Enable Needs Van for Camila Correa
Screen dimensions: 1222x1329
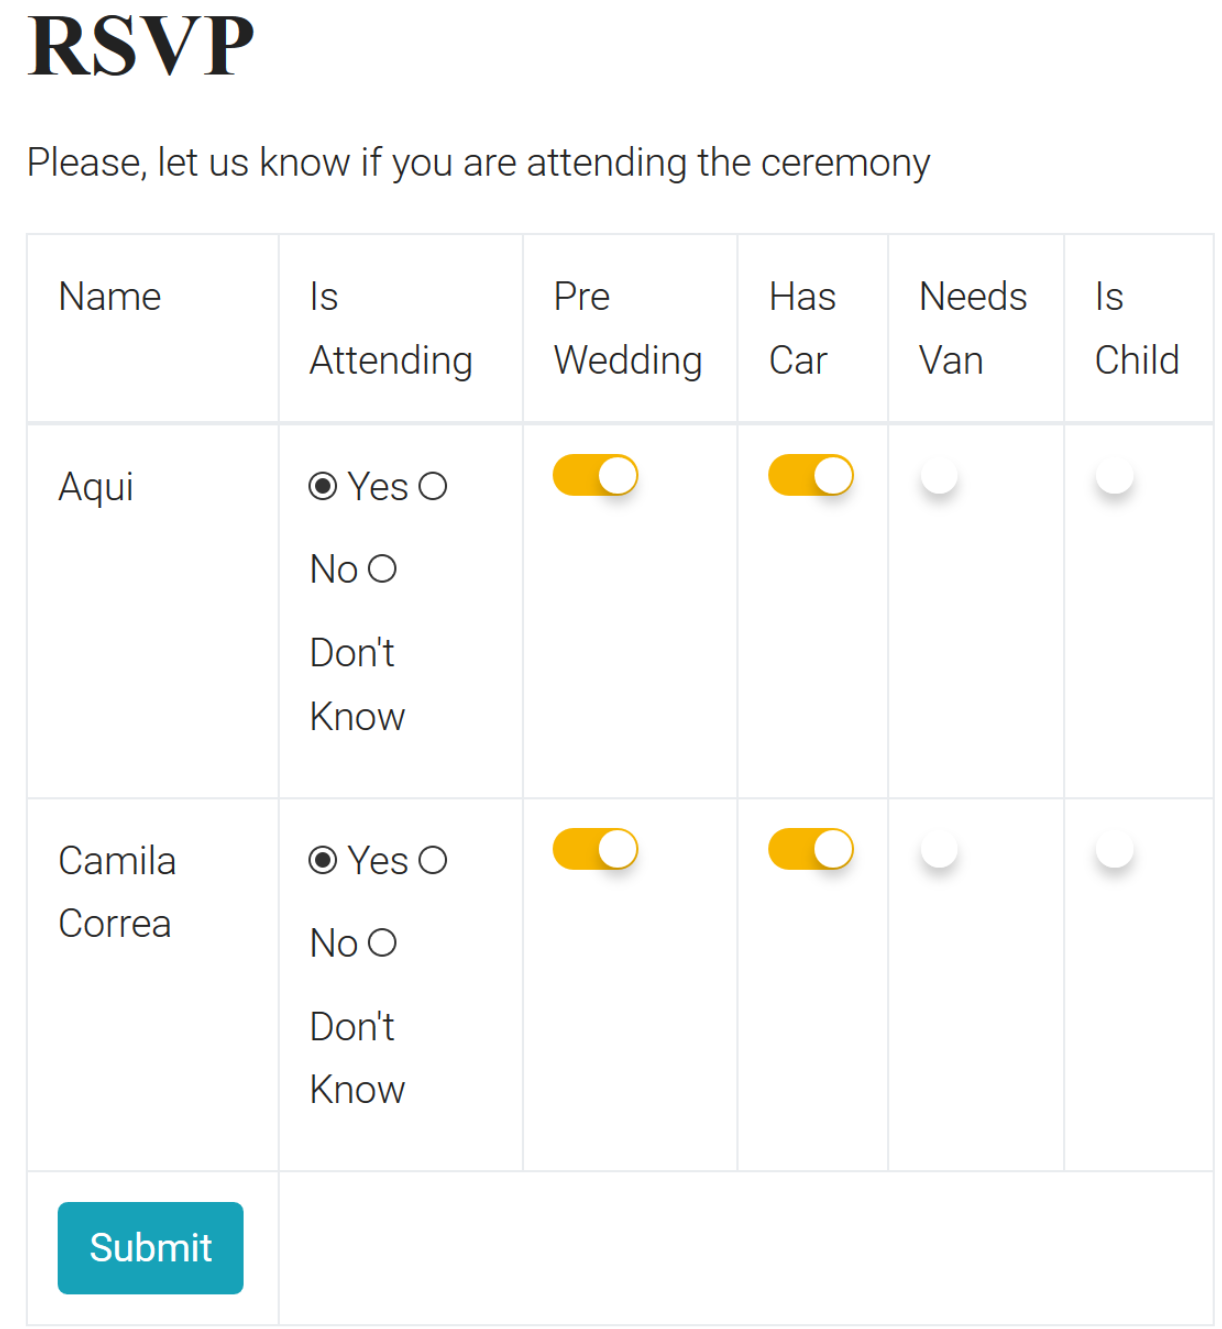click(x=938, y=849)
